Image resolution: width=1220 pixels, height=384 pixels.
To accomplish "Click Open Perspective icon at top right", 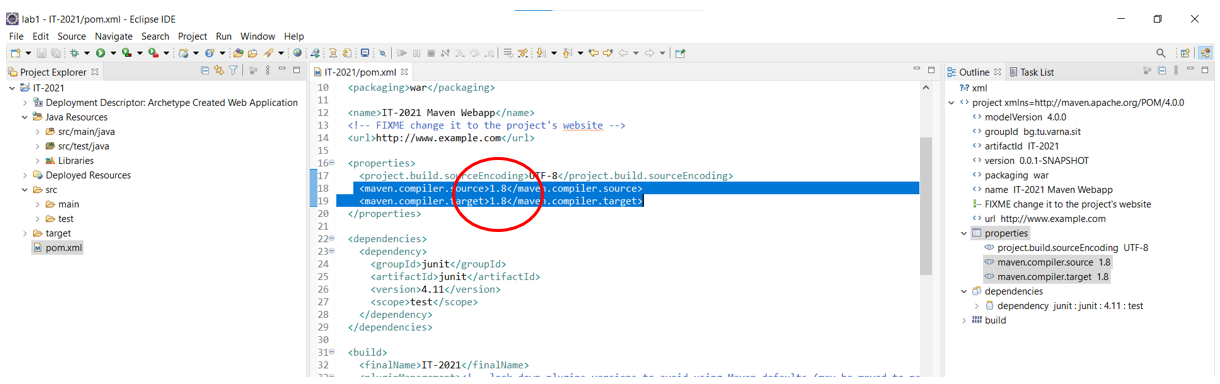I will click(1185, 53).
